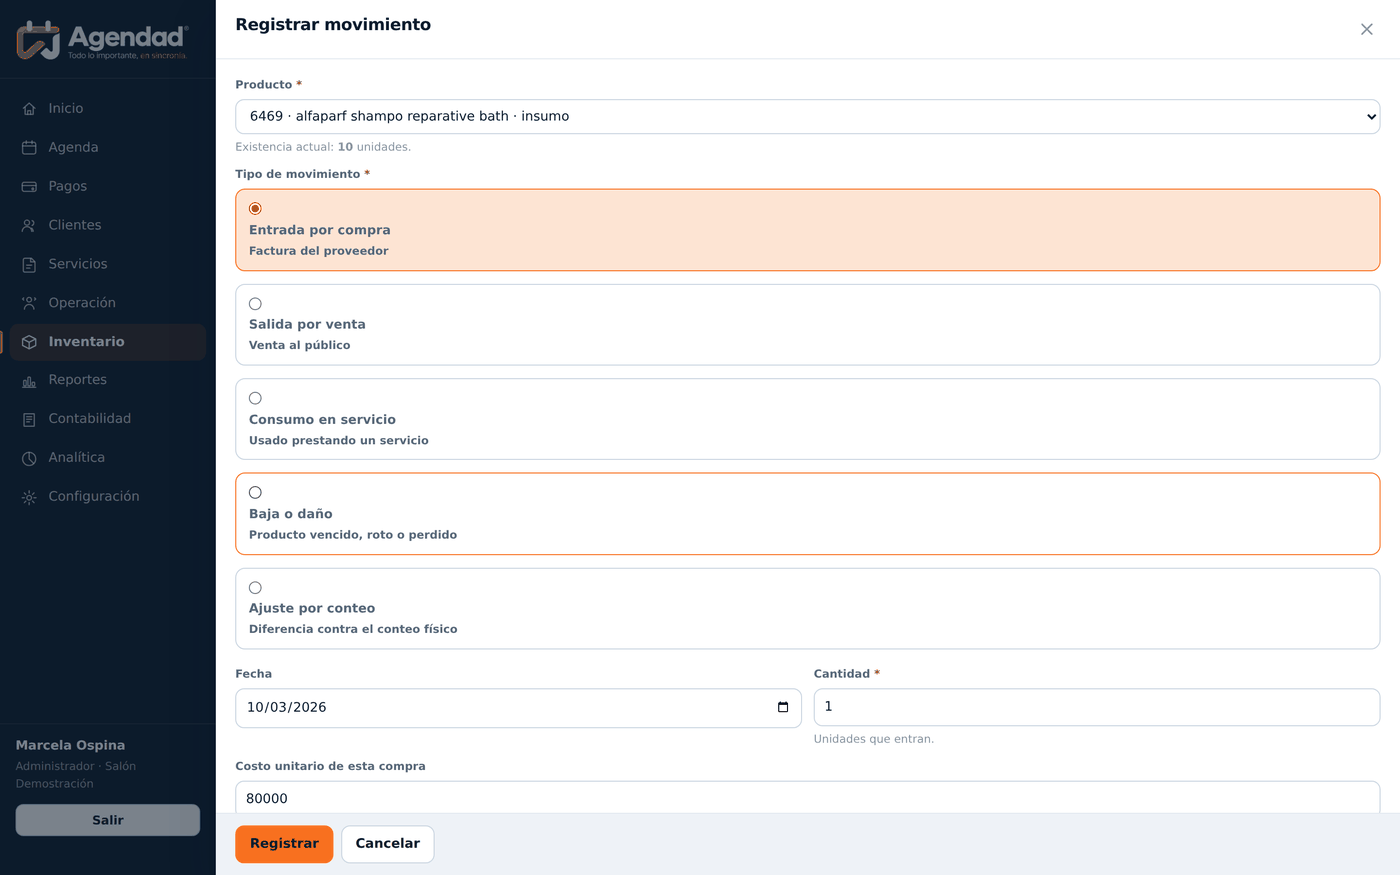Go to Agenda in the sidebar
The height and width of the screenshot is (875, 1400).
[x=108, y=147]
